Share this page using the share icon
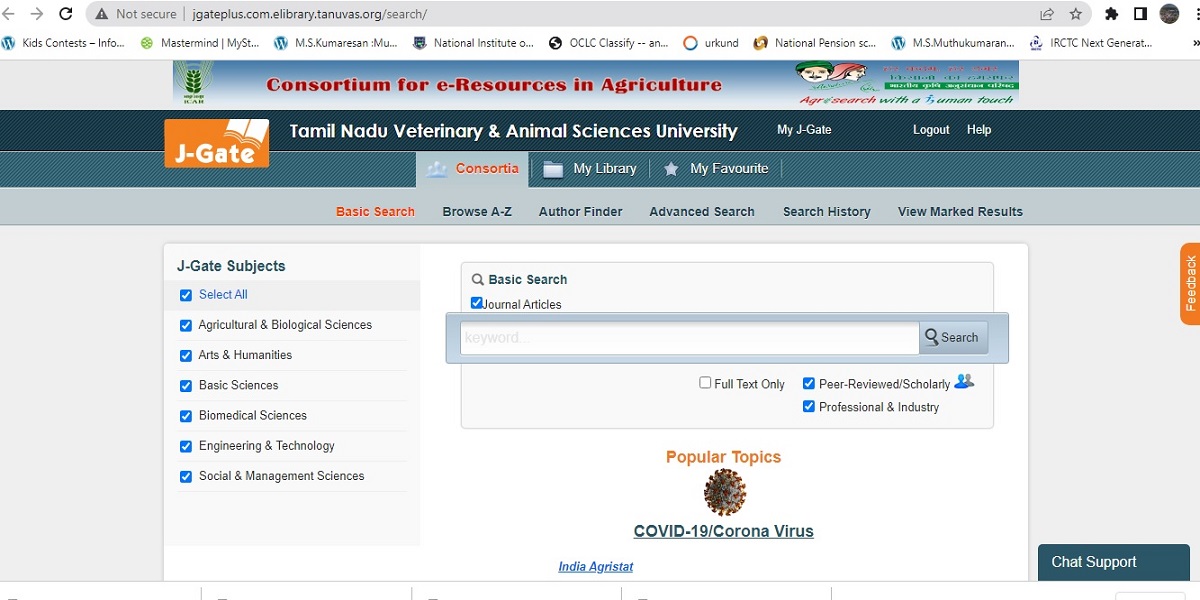 pyautogui.click(x=1047, y=14)
